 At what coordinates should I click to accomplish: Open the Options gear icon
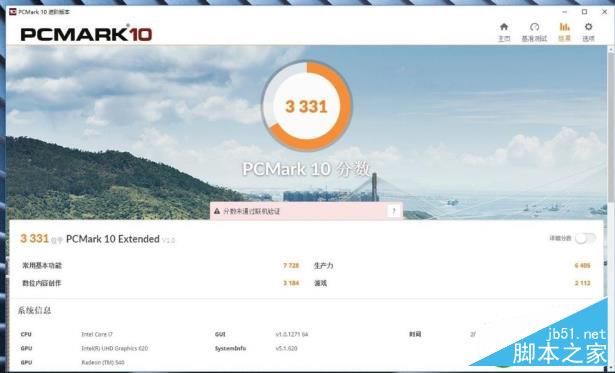click(588, 27)
